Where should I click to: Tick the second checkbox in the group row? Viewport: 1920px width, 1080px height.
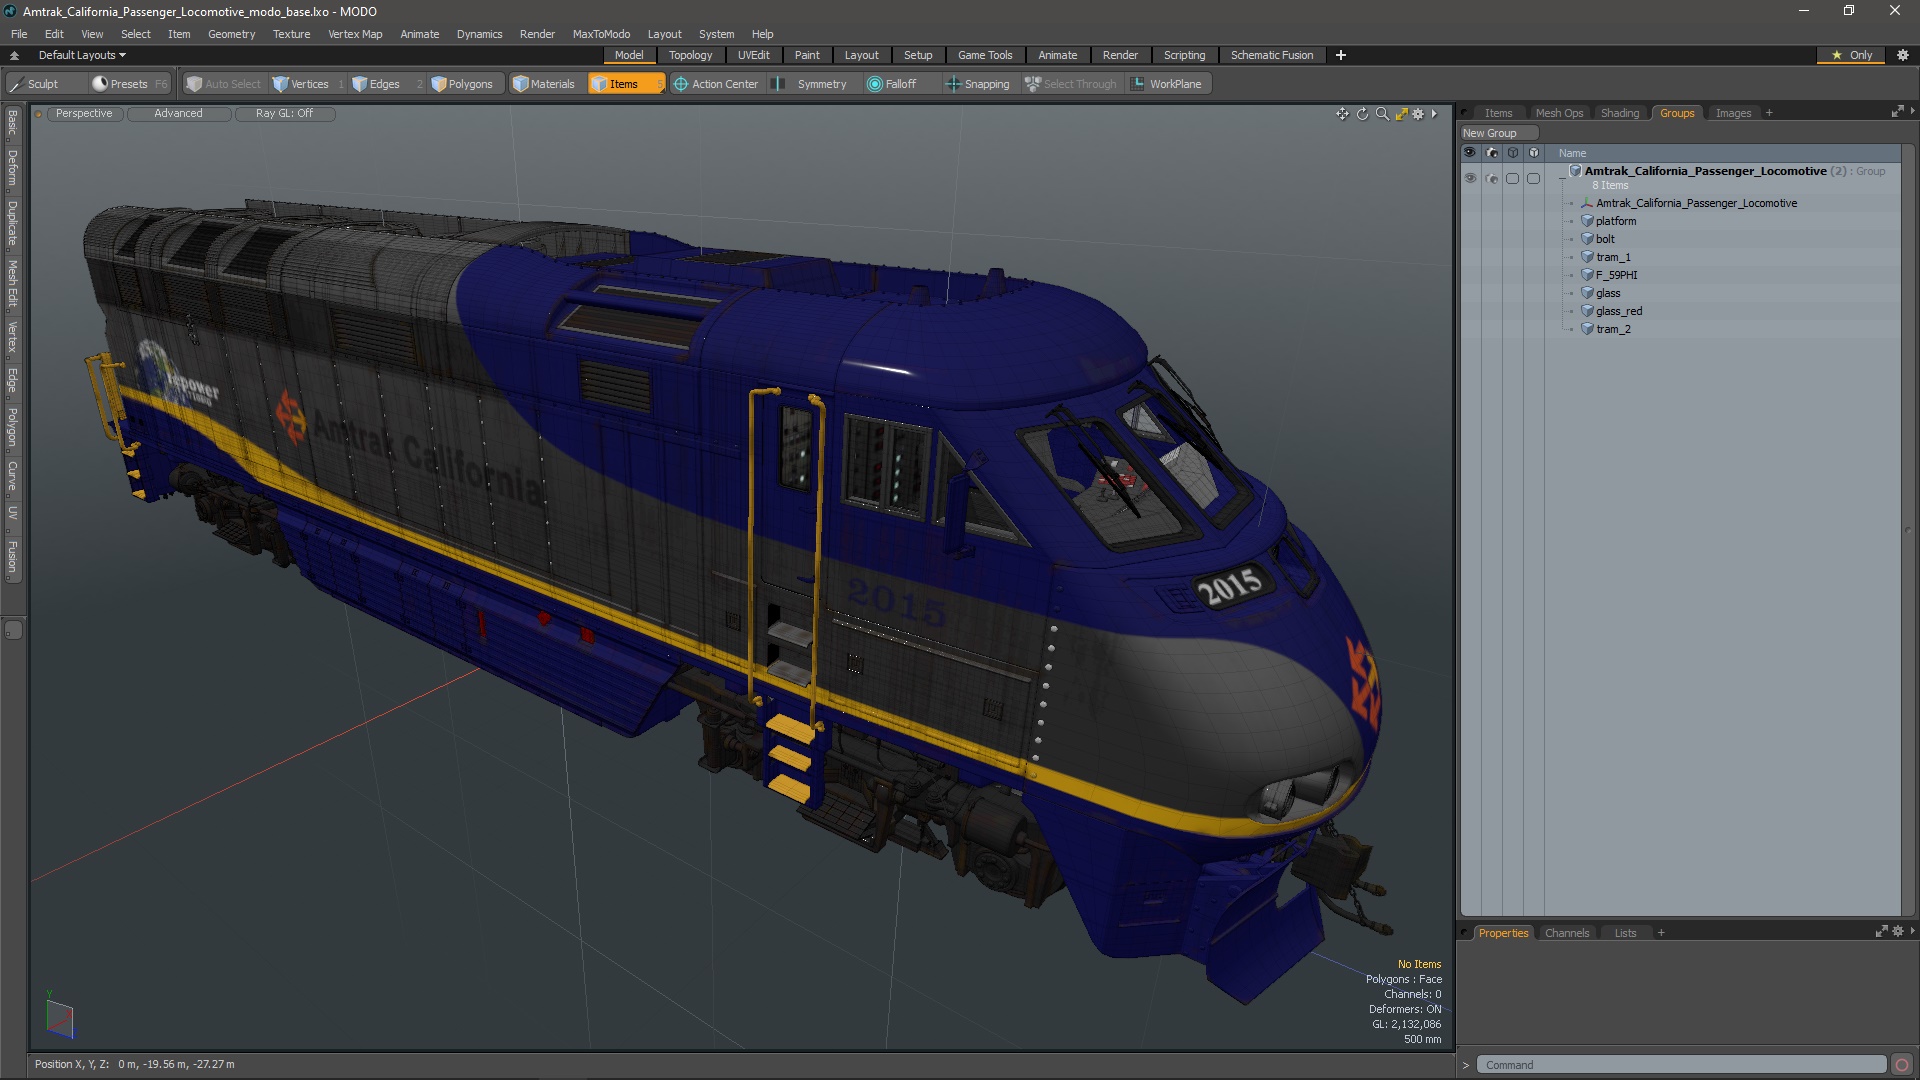1533,178
